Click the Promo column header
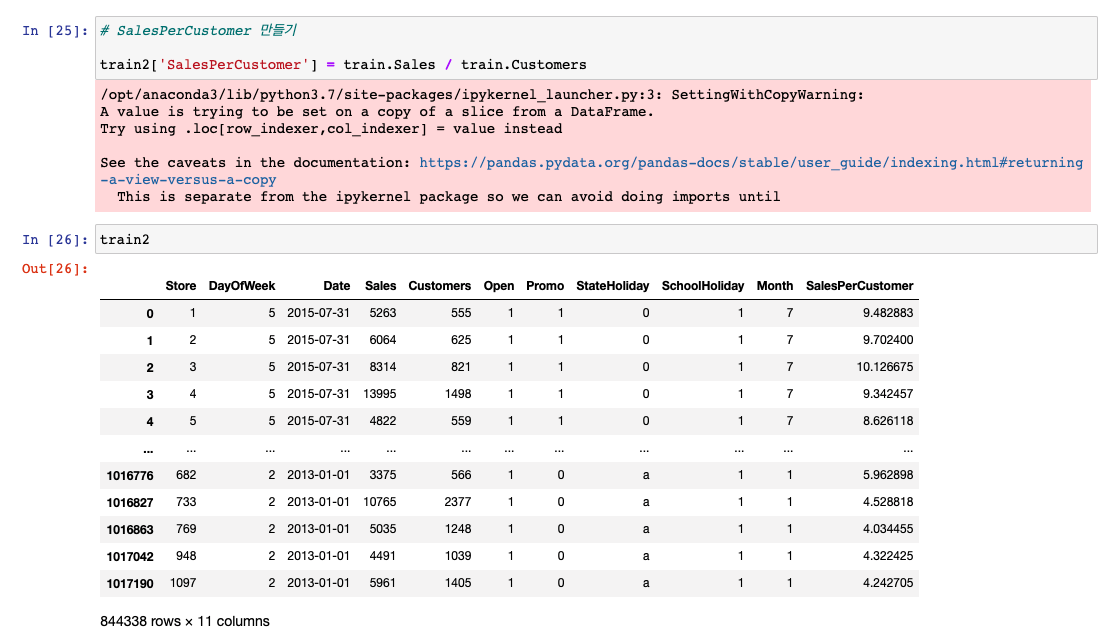Screen dimensions: 1112x638 (545, 286)
